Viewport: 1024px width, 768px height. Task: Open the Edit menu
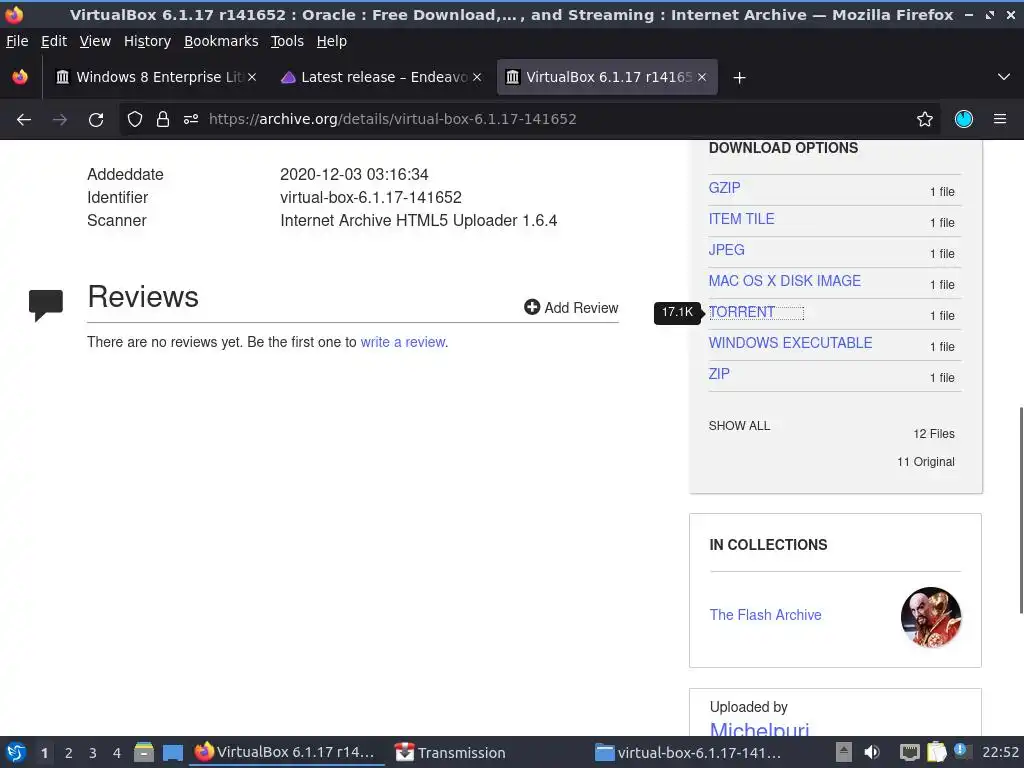pyautogui.click(x=54, y=41)
